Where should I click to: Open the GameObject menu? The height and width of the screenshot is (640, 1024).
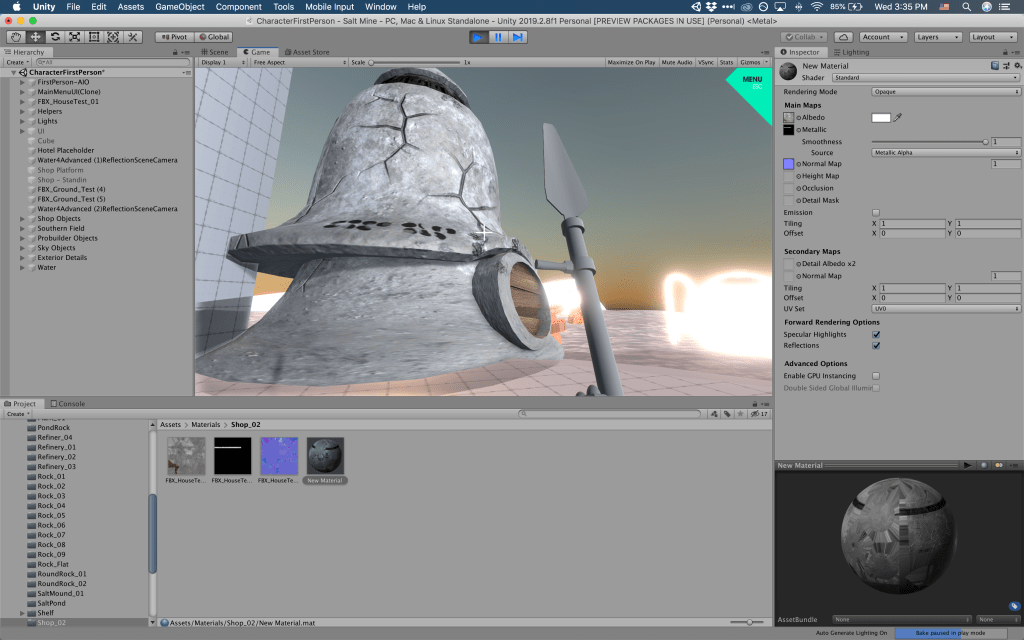pyautogui.click(x=179, y=7)
